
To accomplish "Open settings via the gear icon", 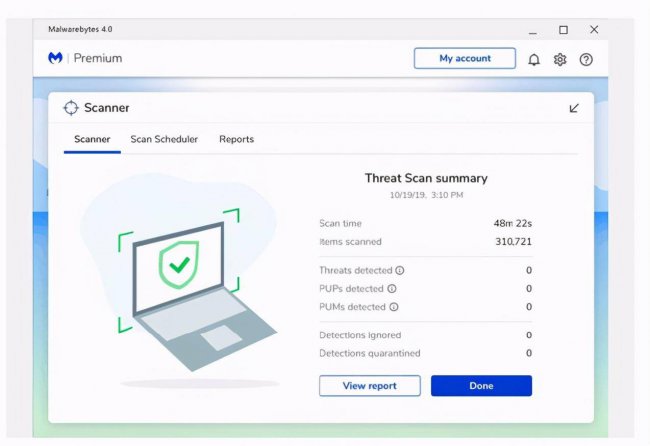I will pos(560,60).
